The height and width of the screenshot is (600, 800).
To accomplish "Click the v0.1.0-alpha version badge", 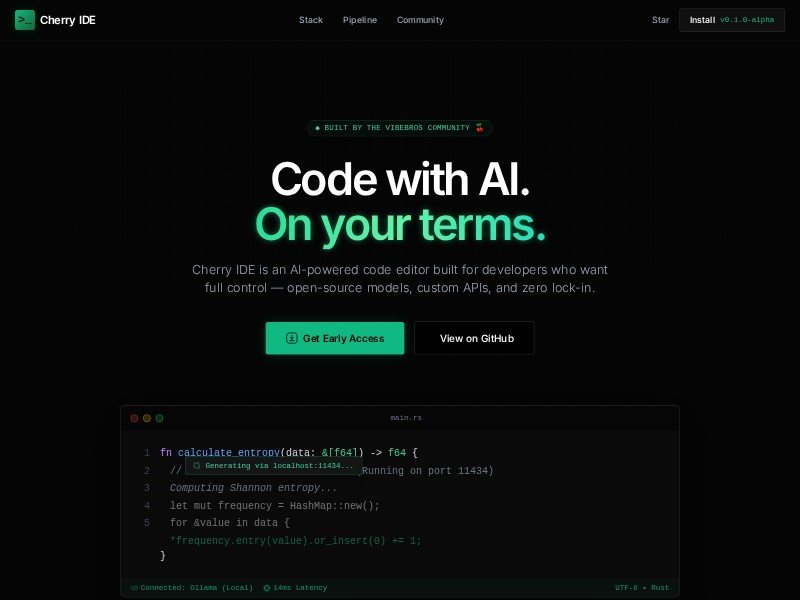I will [747, 20].
